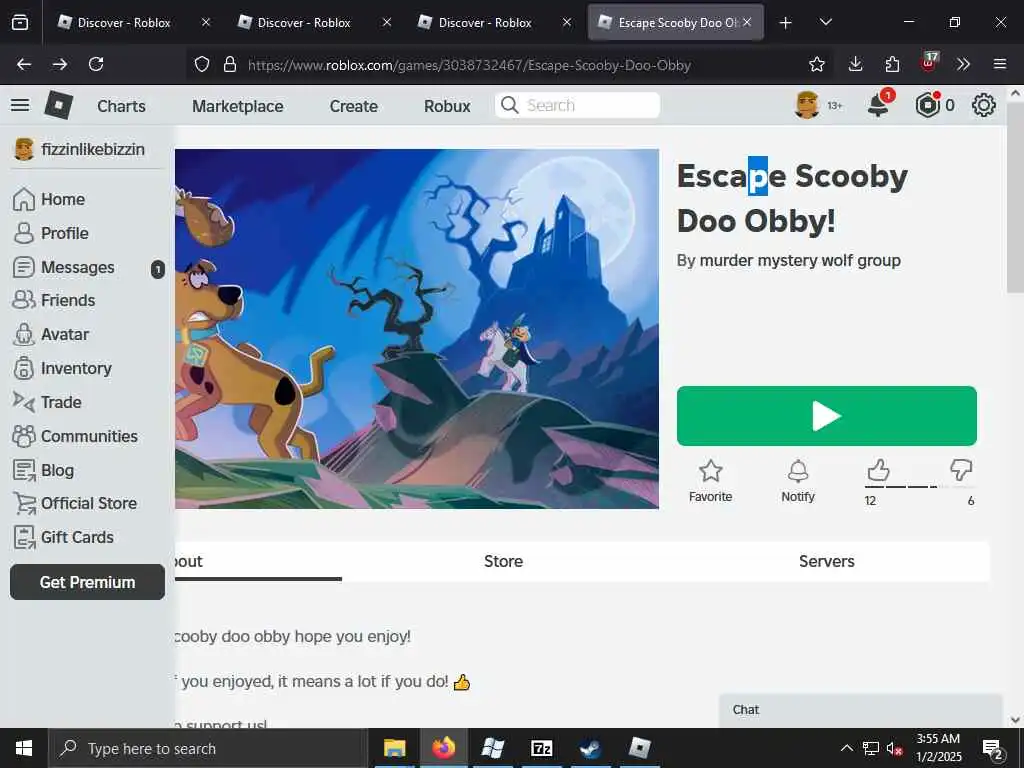This screenshot has height=768, width=1024.
Task: Go back to the previous page
Action: click(x=24, y=64)
